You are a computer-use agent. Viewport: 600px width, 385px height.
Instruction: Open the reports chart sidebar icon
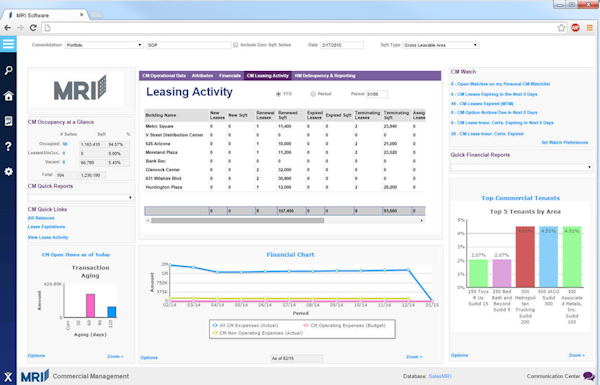(8, 121)
